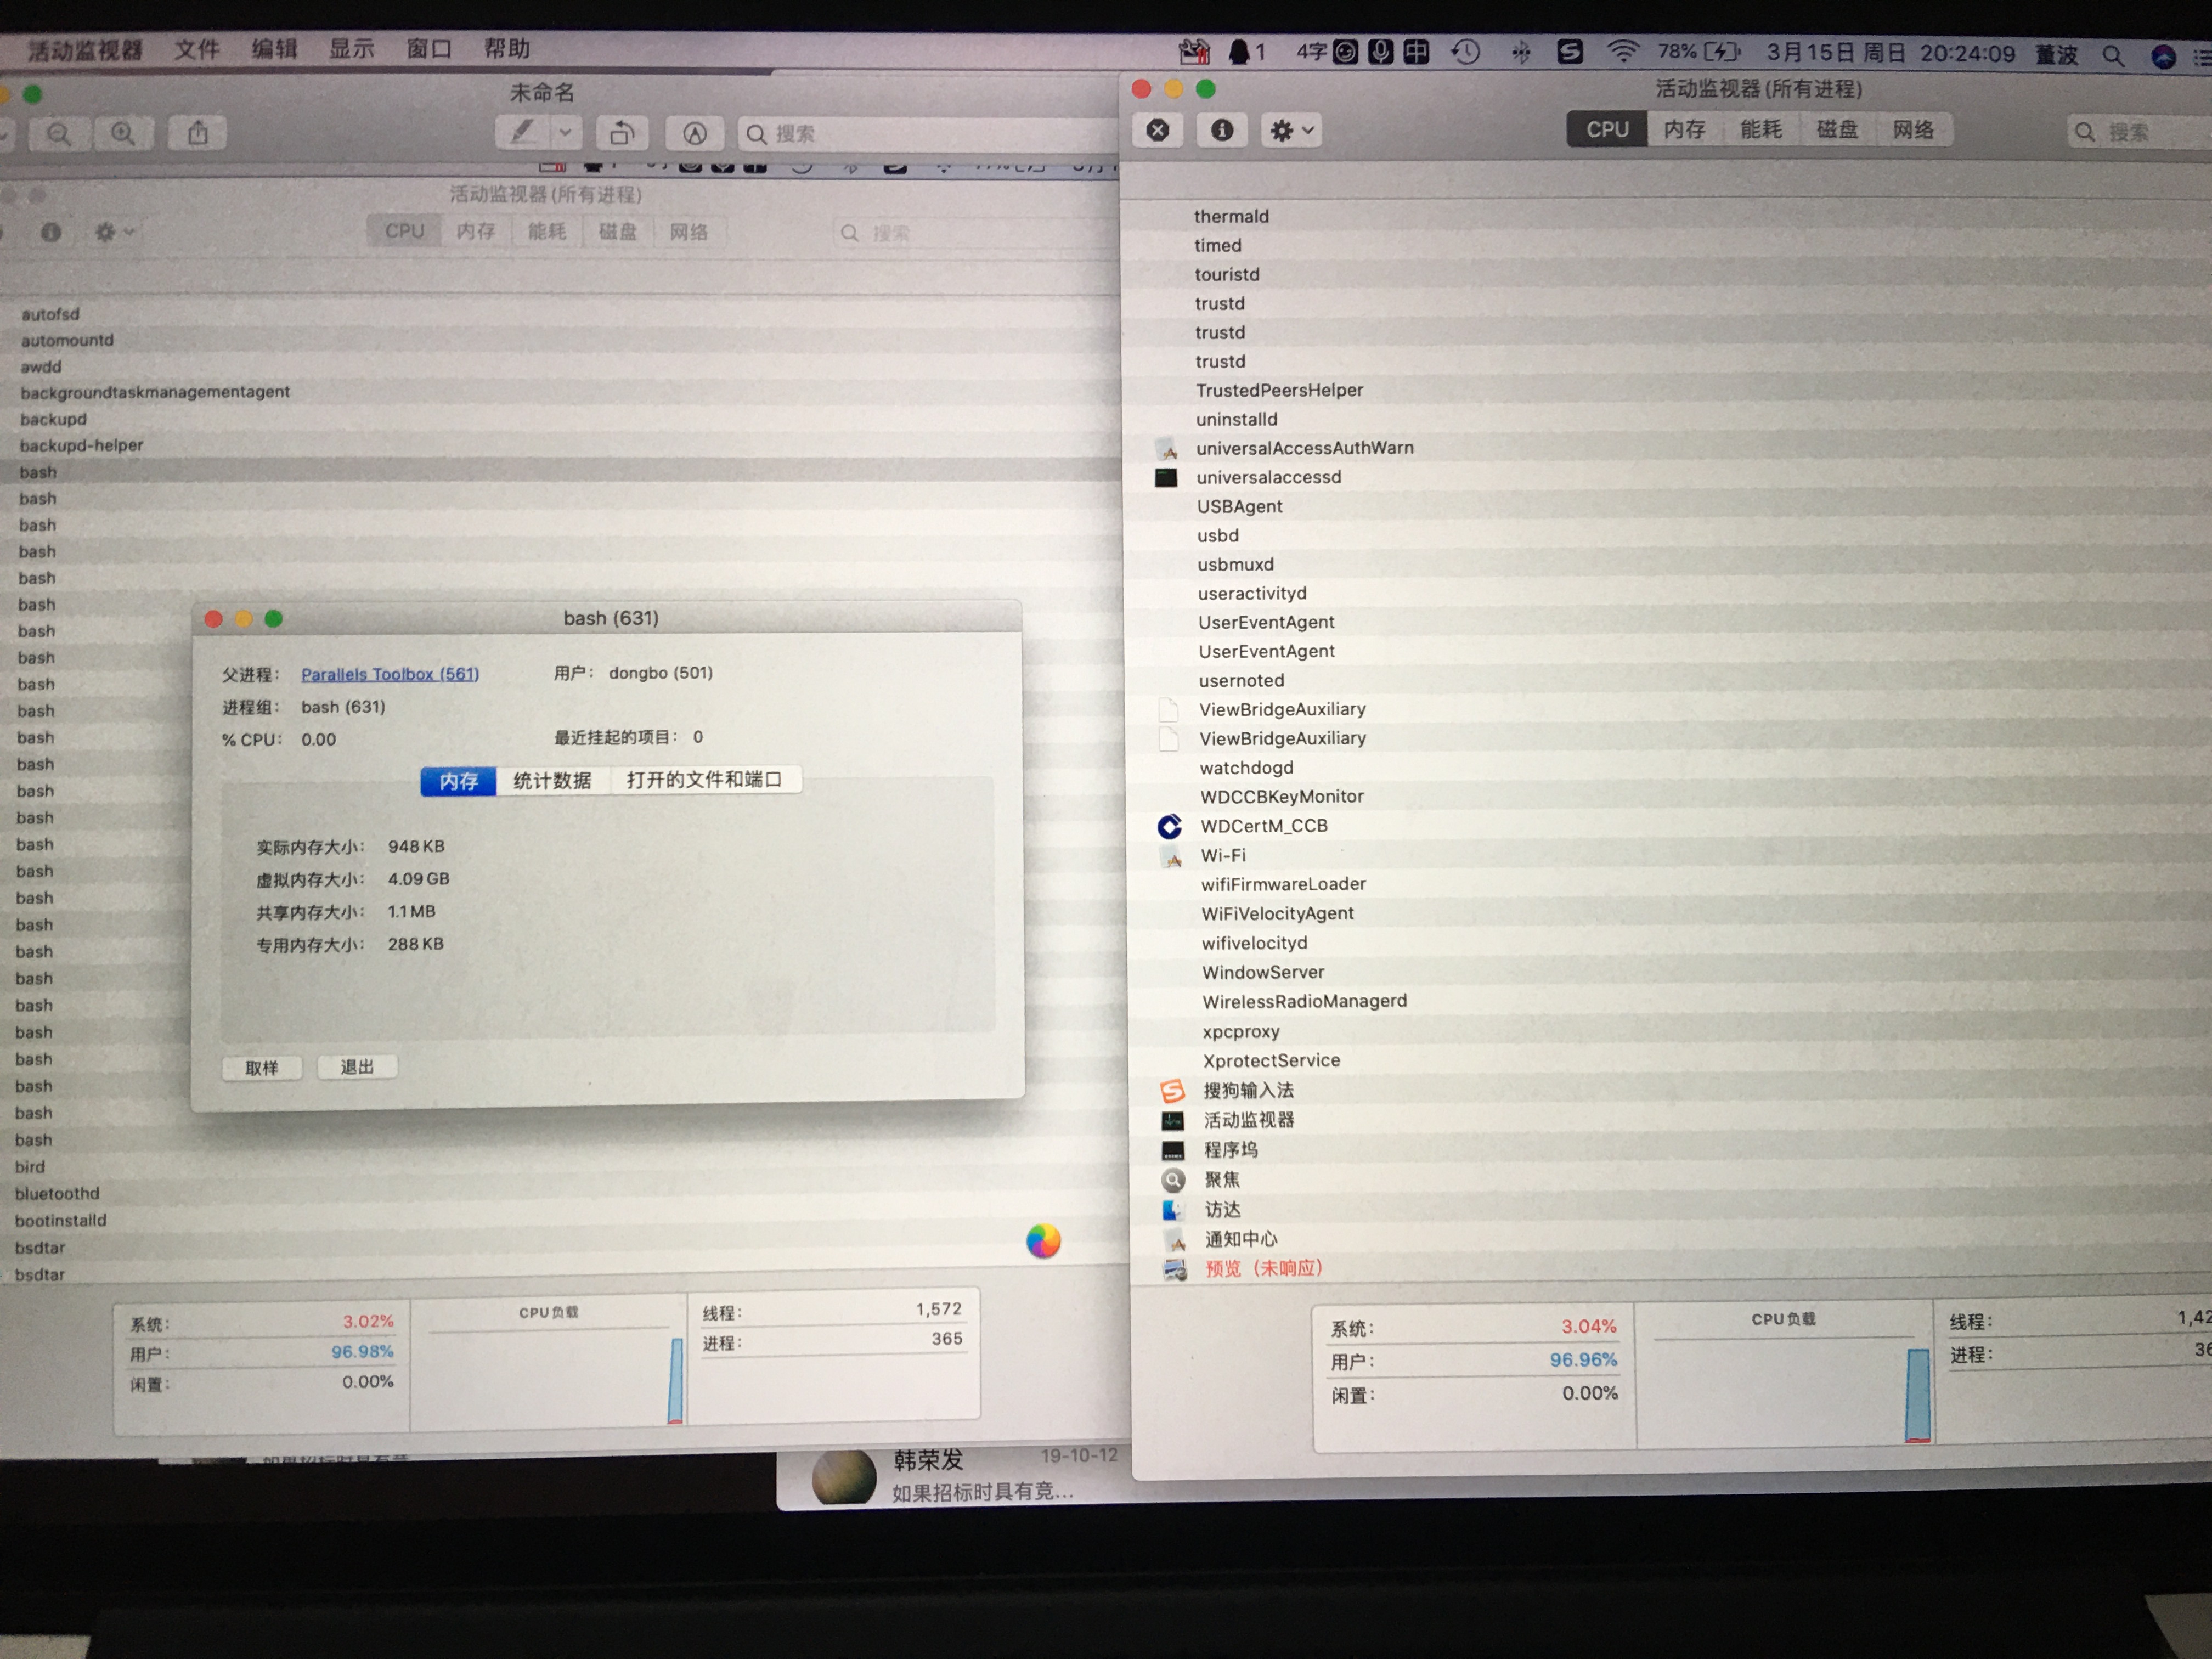Click the Preview share icon
Image resolution: width=2212 pixels, height=1659 pixels.
click(x=198, y=133)
